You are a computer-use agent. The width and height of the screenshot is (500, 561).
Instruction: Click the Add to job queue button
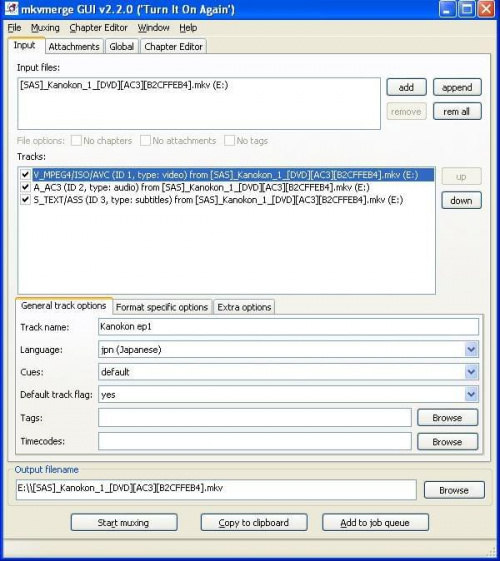375,523
